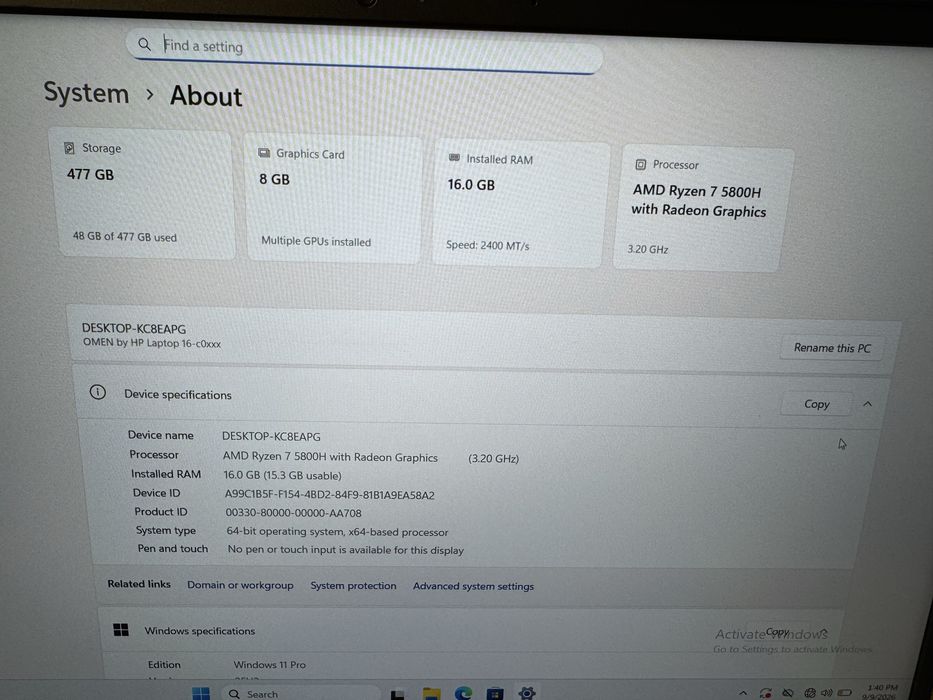Open the Installed RAM 16.0 GB card
Screen dimensions: 933x700
pos(519,204)
